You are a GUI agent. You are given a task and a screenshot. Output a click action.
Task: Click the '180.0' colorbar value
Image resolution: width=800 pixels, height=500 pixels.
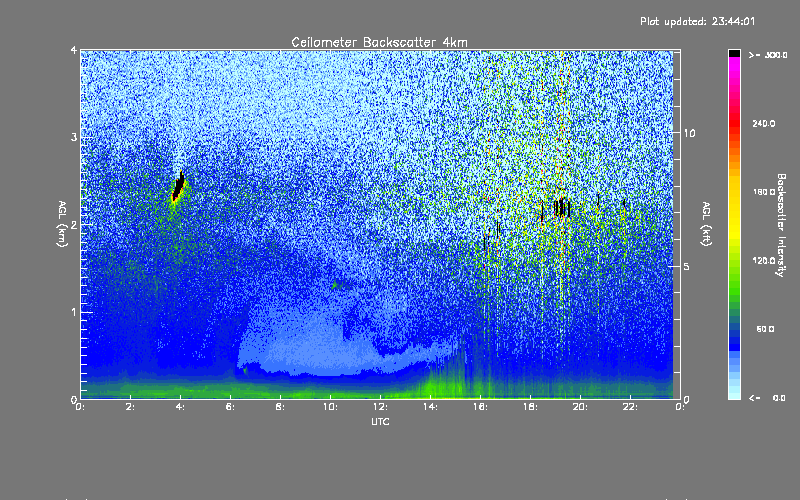point(764,192)
